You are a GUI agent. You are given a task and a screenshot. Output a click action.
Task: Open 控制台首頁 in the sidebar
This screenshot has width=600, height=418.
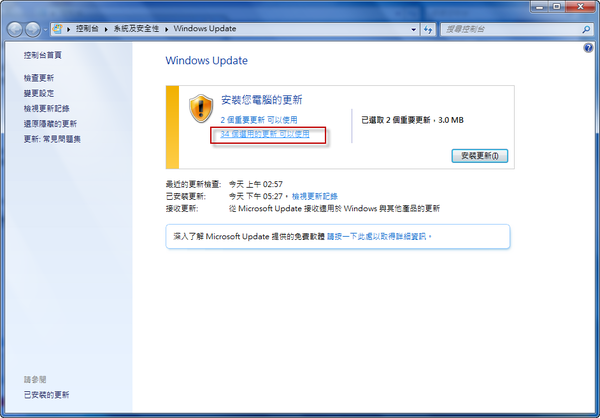[42, 55]
